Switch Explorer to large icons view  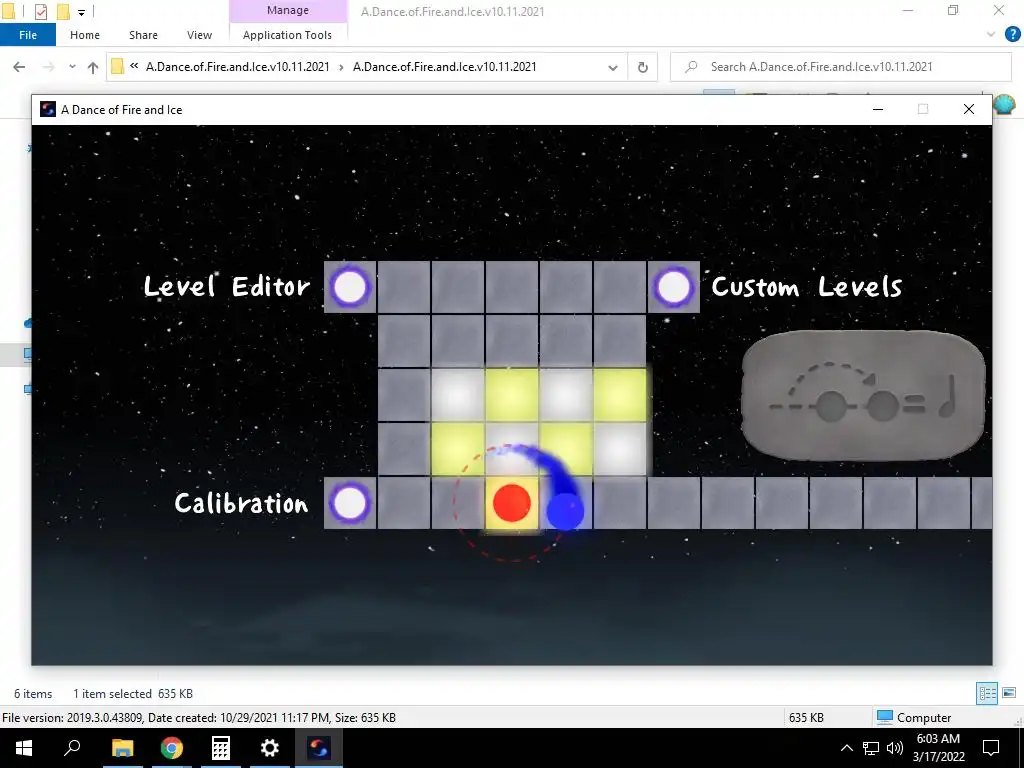(1009, 693)
